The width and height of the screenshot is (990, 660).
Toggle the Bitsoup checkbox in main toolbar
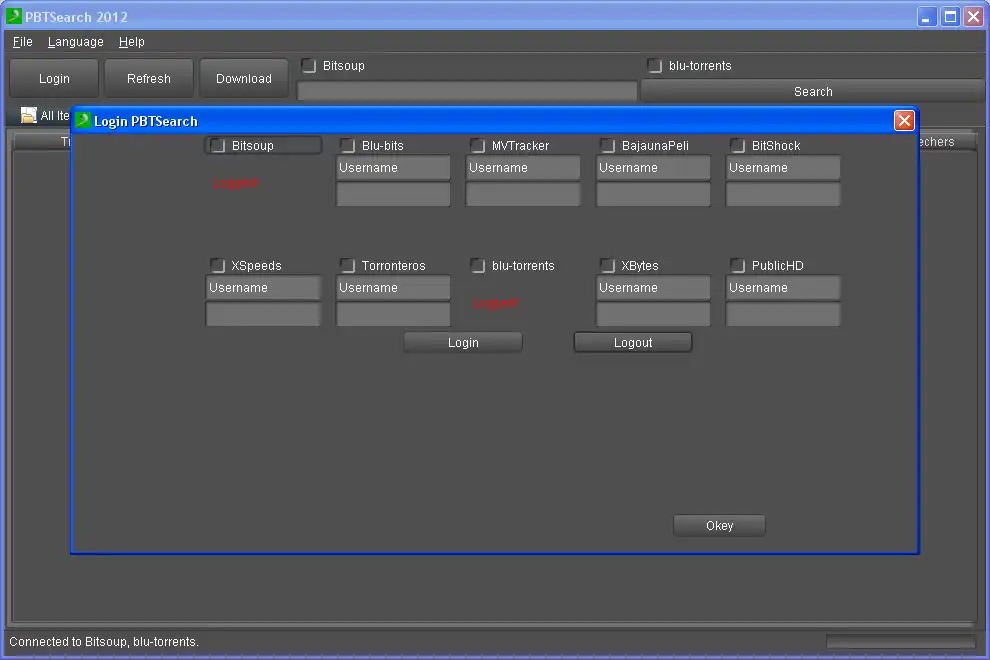(308, 65)
